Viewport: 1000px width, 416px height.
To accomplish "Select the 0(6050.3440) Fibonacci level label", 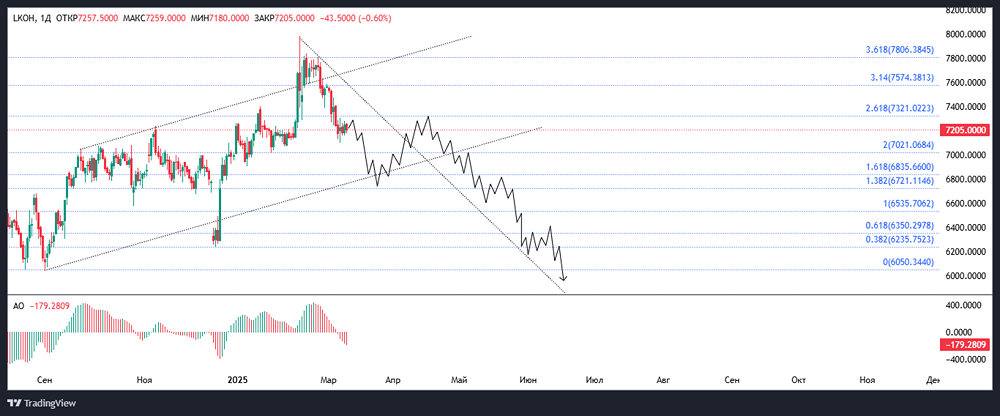I will 908,262.
